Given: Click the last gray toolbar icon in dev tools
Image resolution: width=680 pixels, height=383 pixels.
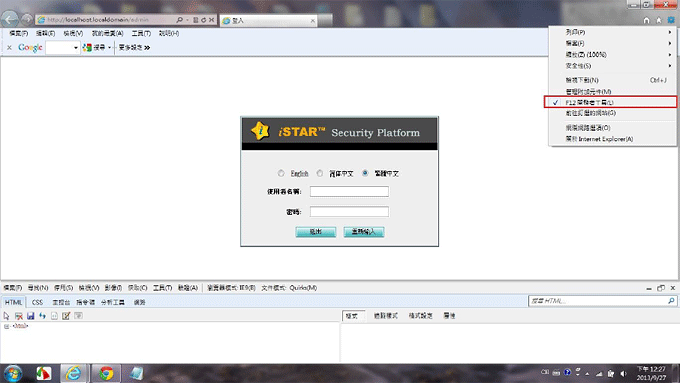Looking at the screenshot, I should click(x=78, y=316).
